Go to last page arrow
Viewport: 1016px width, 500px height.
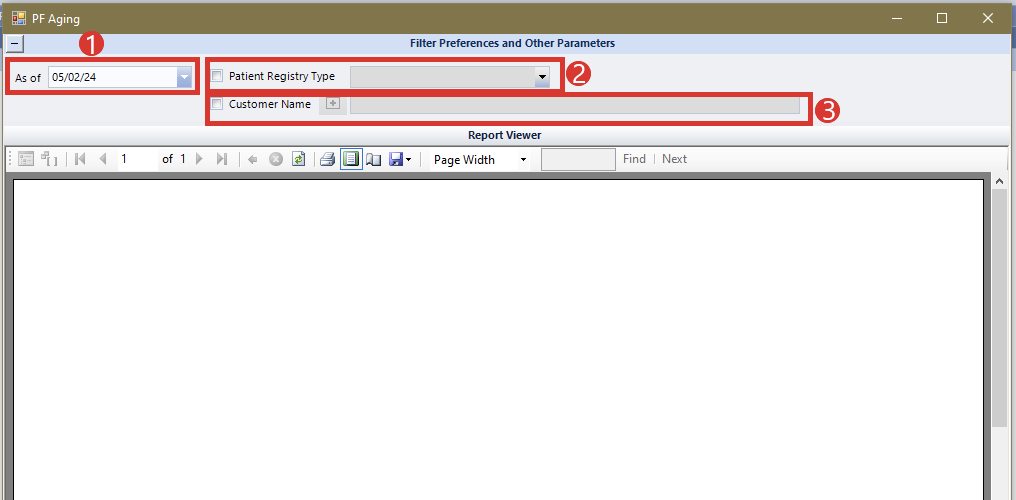[222, 159]
